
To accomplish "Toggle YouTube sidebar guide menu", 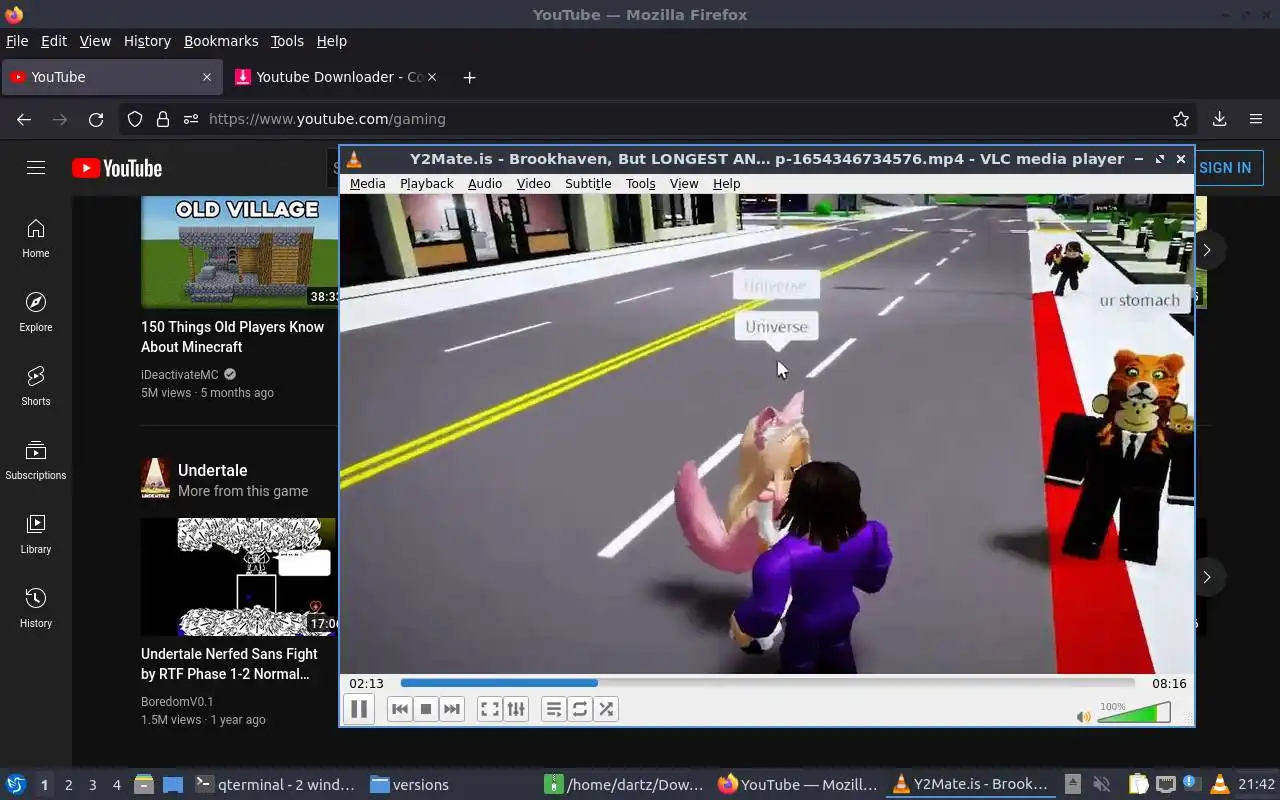I will [36, 168].
